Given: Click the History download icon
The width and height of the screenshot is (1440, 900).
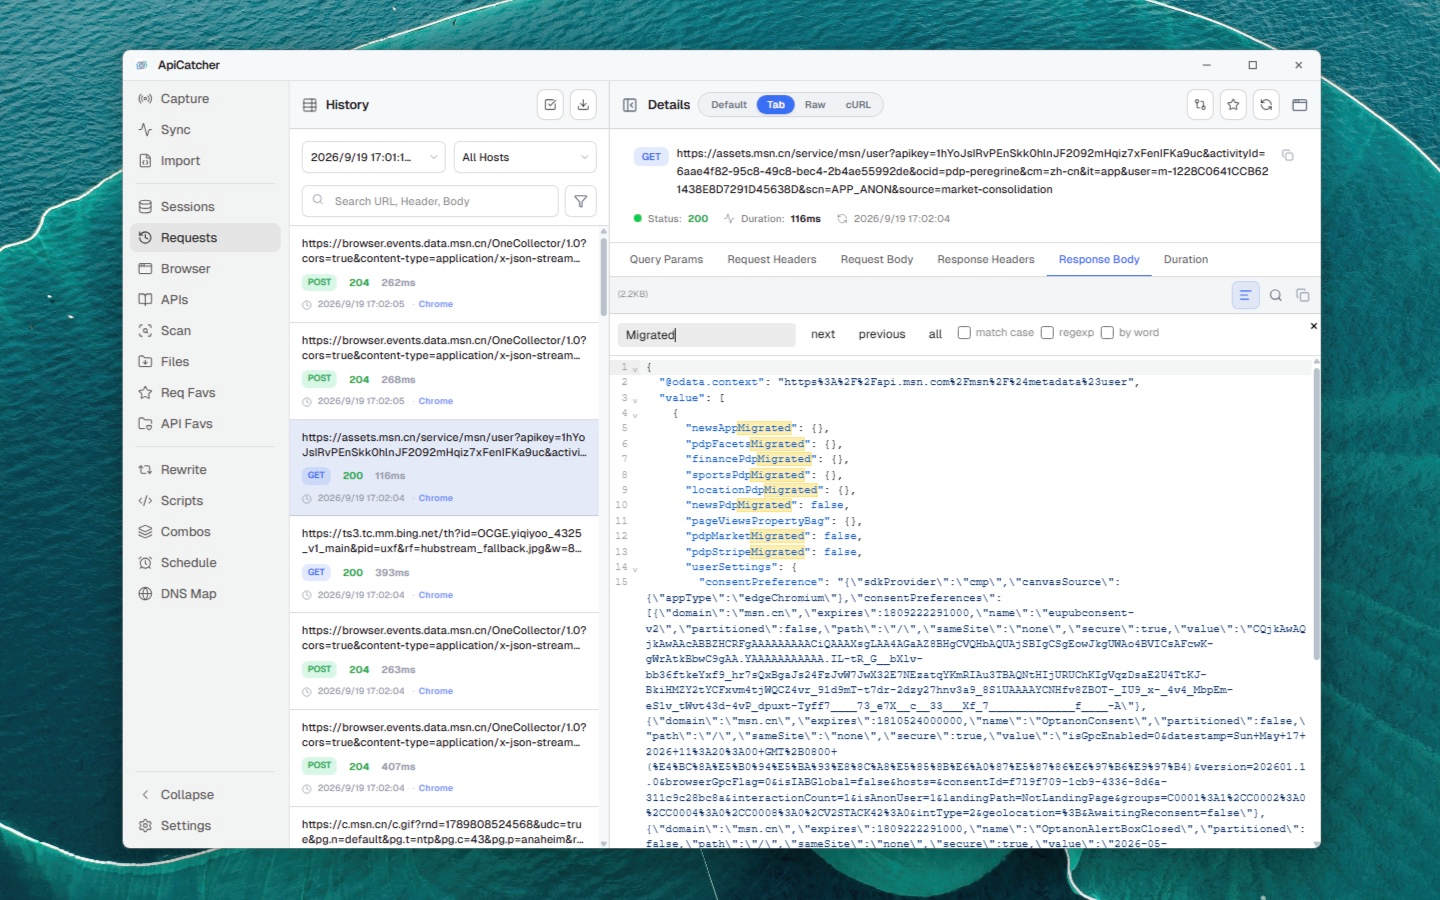Looking at the screenshot, I should [583, 105].
